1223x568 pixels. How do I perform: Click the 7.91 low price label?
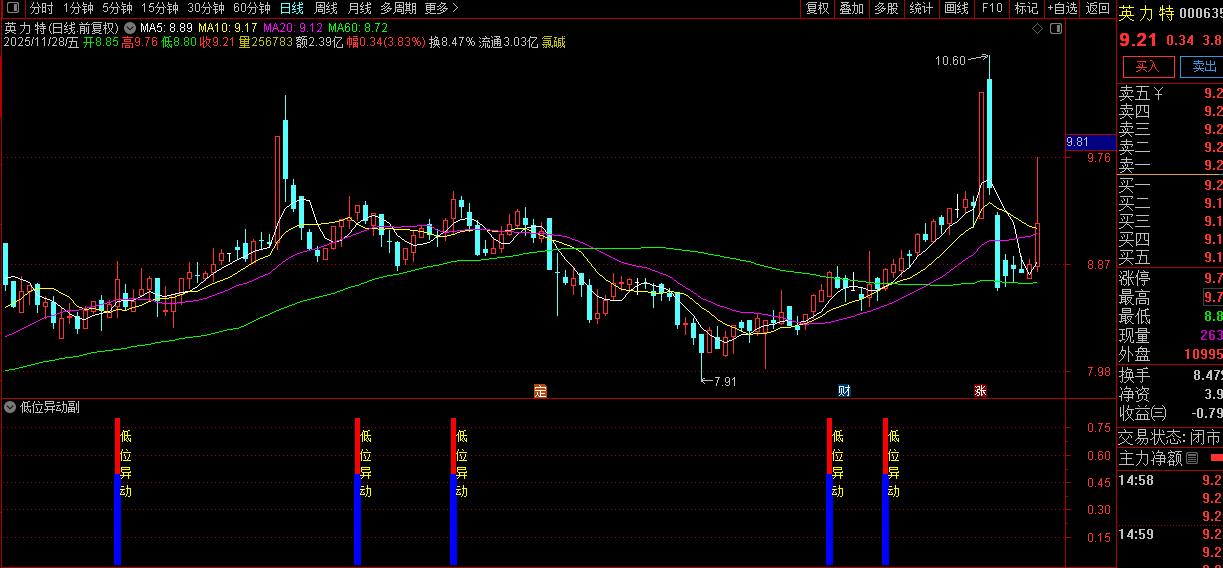pyautogui.click(x=724, y=381)
